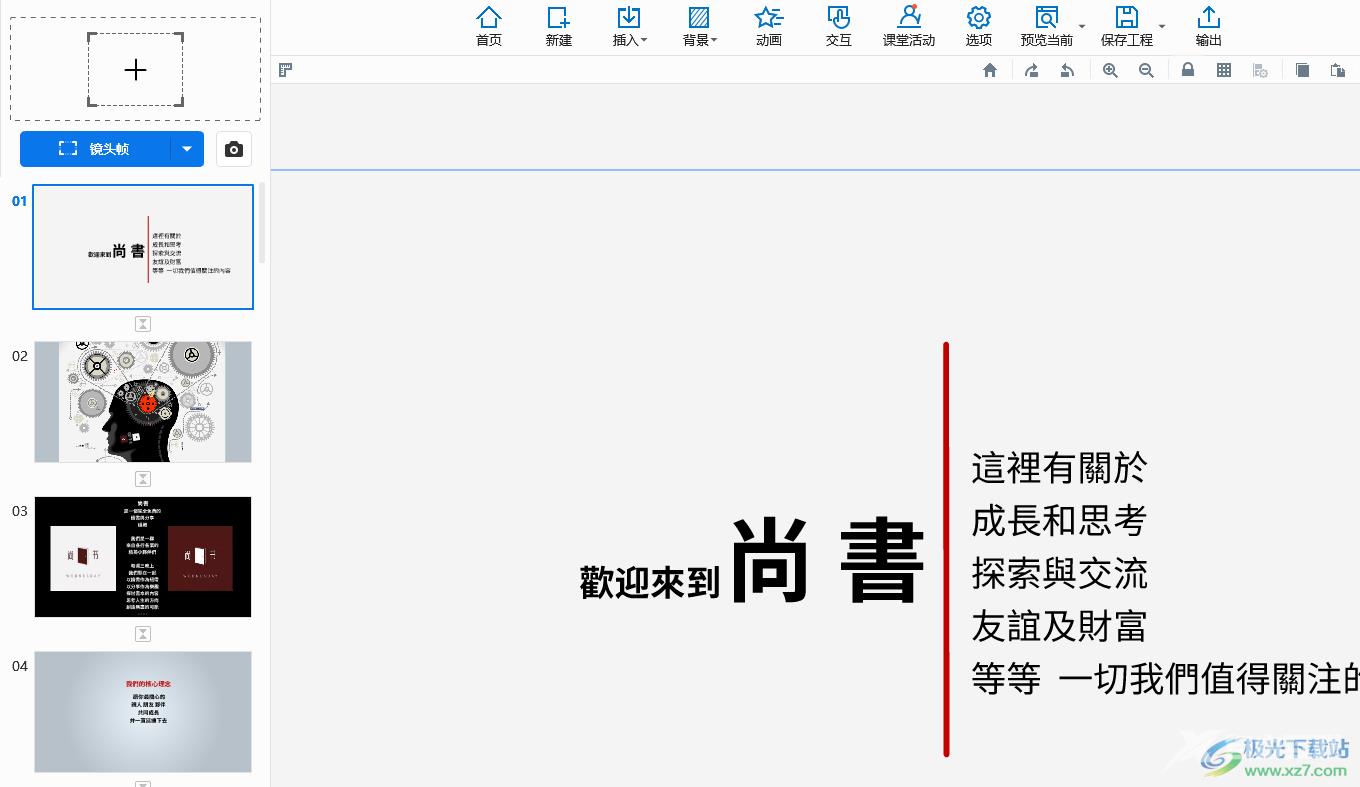Toggle the ruler icon at canvas corner
This screenshot has height=787, width=1360.
(x=286, y=70)
